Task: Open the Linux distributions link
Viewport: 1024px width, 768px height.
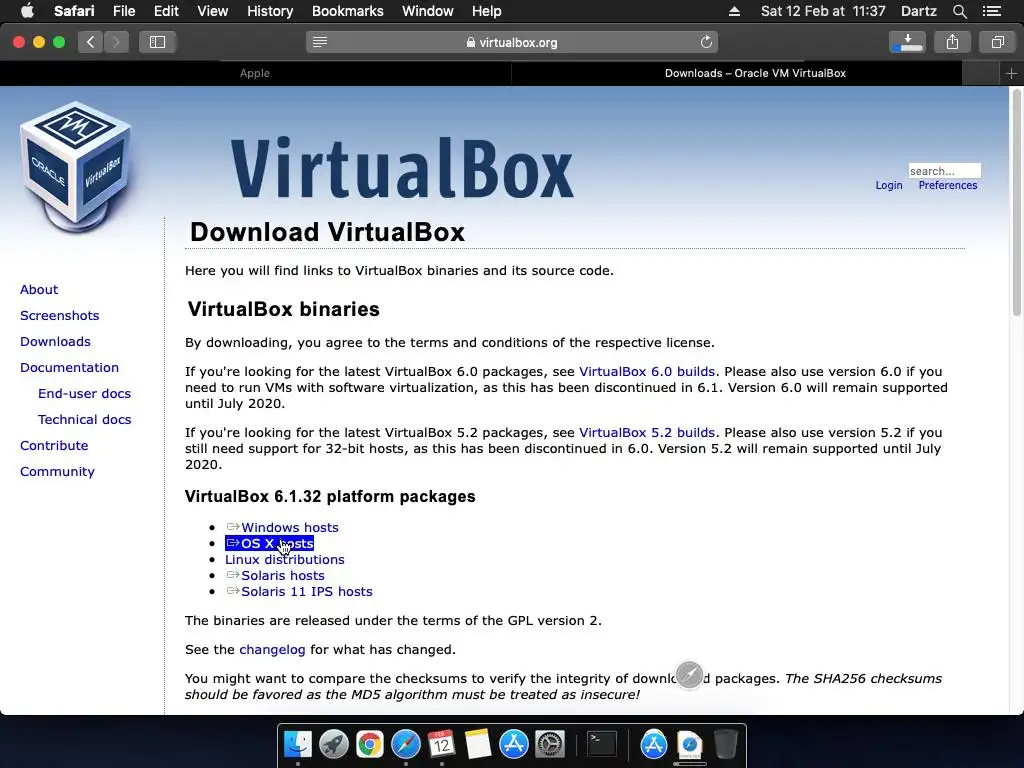Action: tap(285, 560)
